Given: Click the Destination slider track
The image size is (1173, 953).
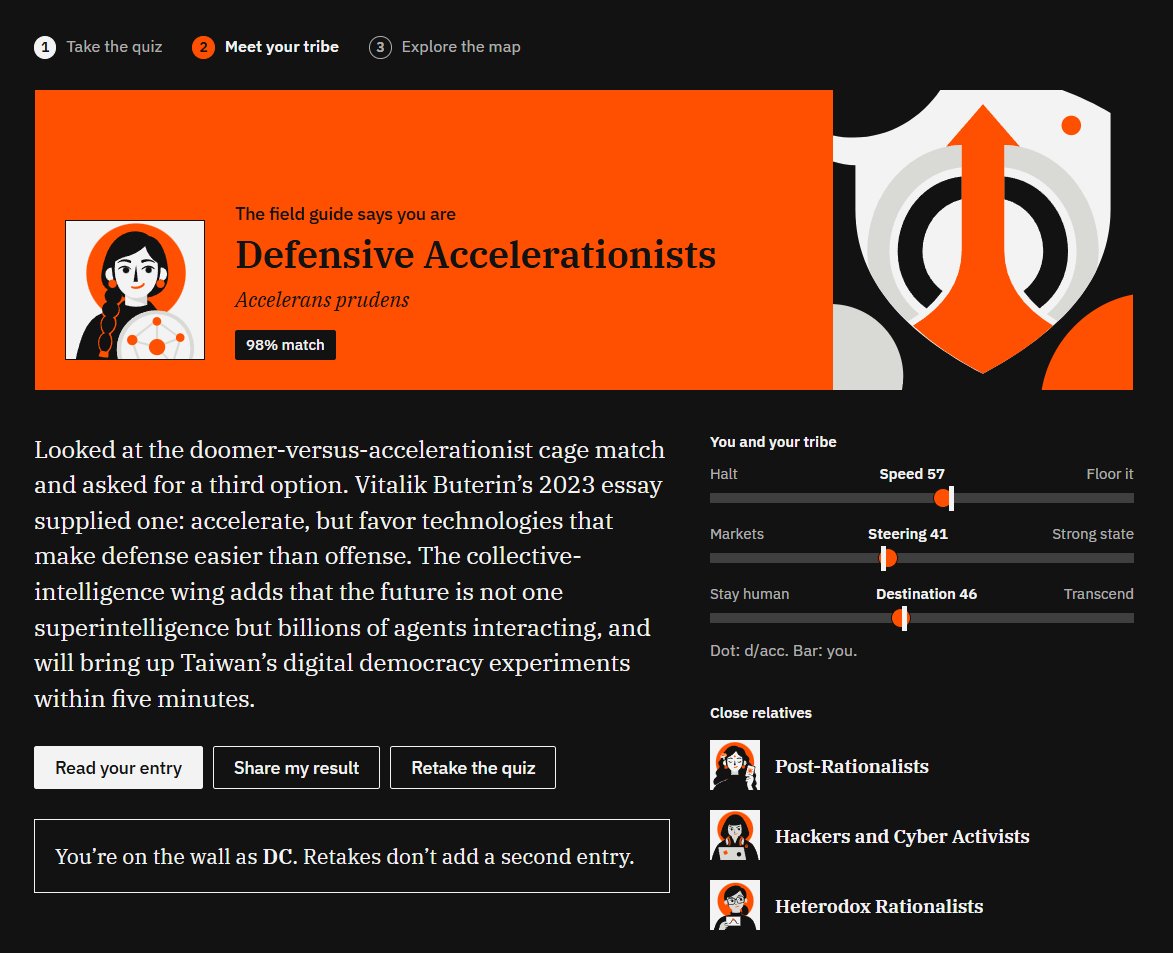Looking at the screenshot, I should [x=922, y=618].
